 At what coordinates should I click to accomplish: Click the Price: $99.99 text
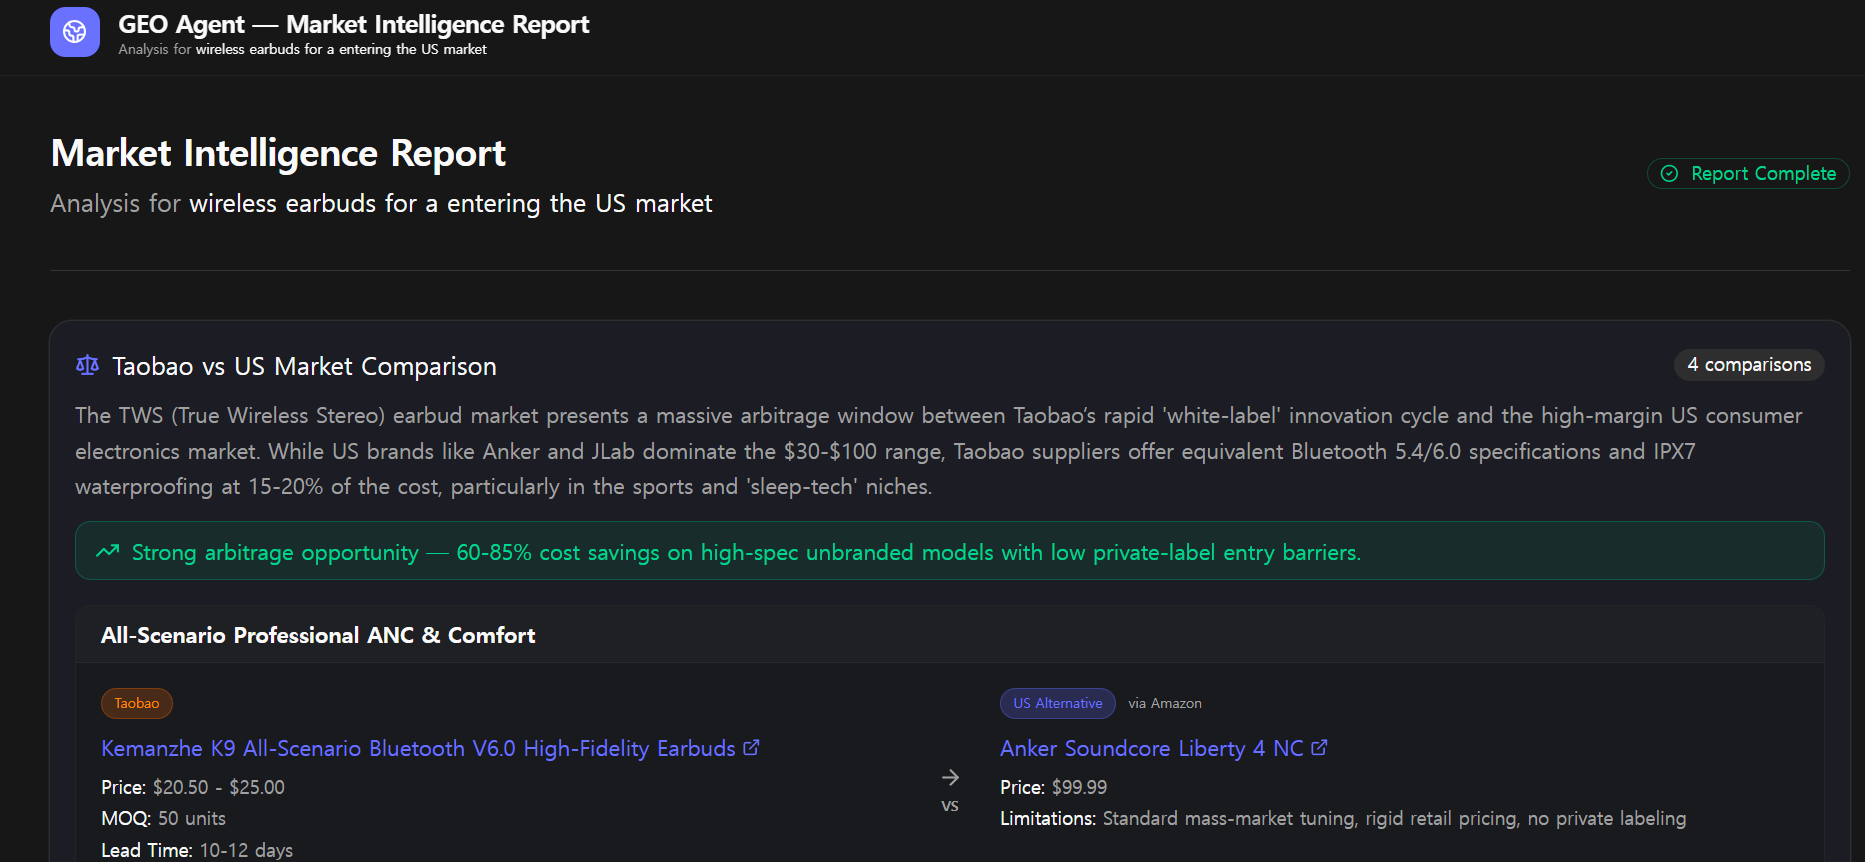(x=1054, y=787)
